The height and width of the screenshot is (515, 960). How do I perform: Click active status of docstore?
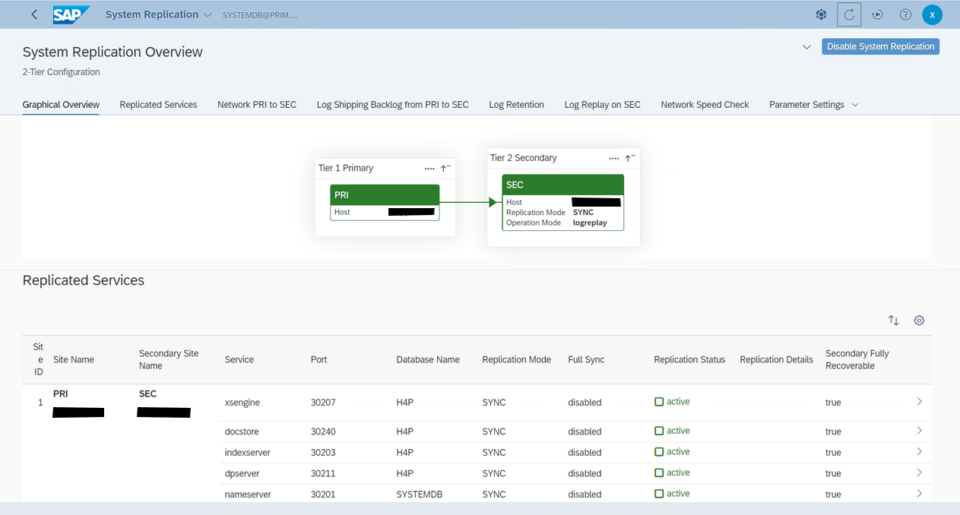coord(672,431)
